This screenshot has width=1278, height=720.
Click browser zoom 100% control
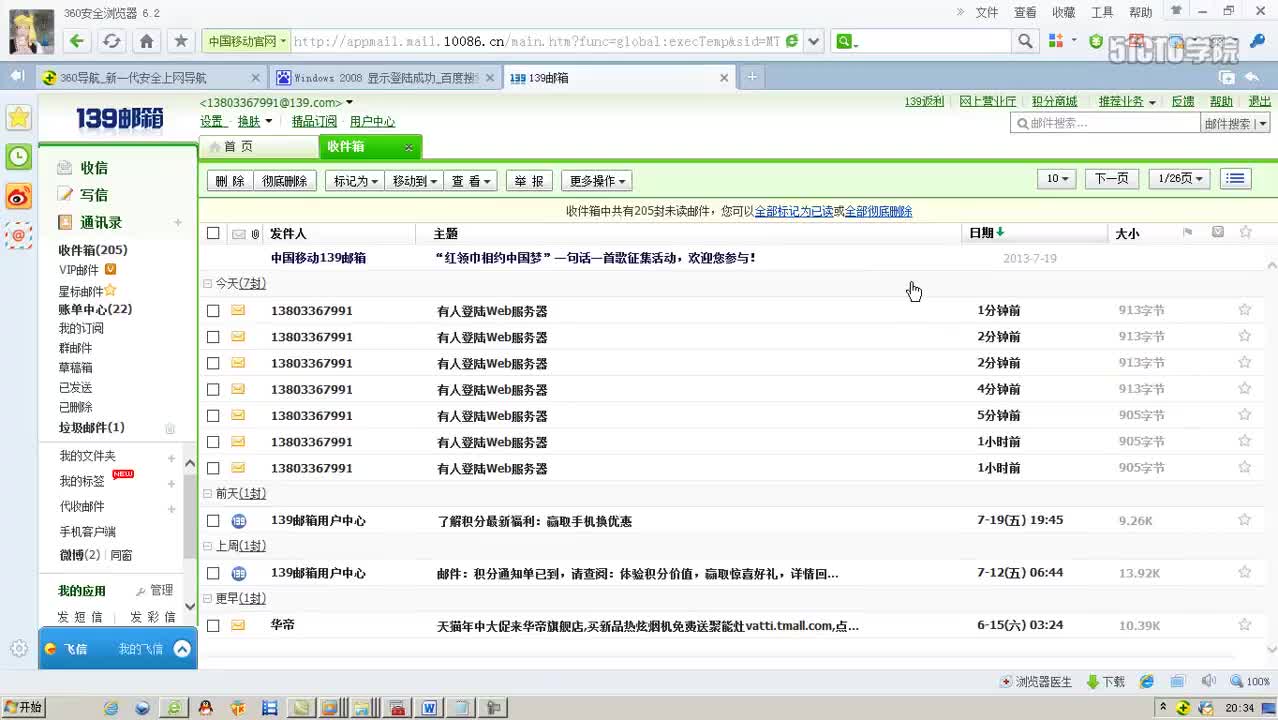tap(1250, 682)
